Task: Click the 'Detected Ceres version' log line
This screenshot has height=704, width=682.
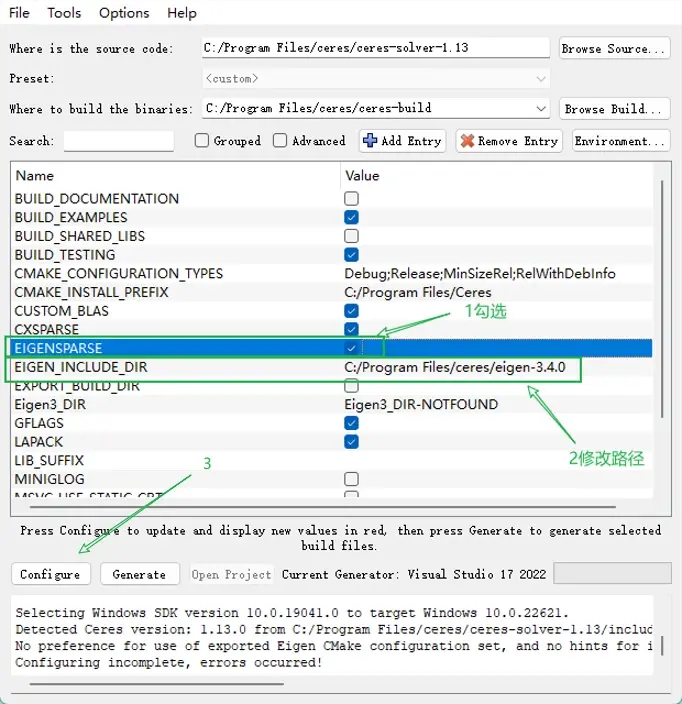Action: coord(333,629)
